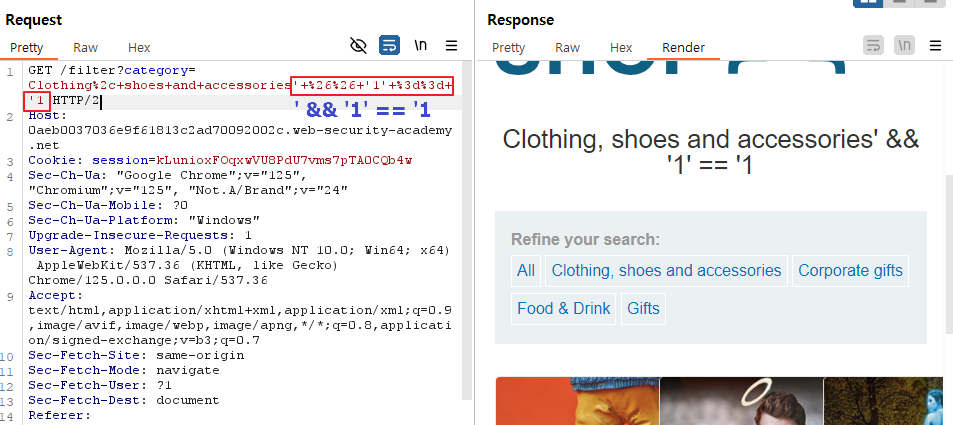Click the Request panel title
Image resolution: width=953 pixels, height=425 pixels.
tap(34, 20)
